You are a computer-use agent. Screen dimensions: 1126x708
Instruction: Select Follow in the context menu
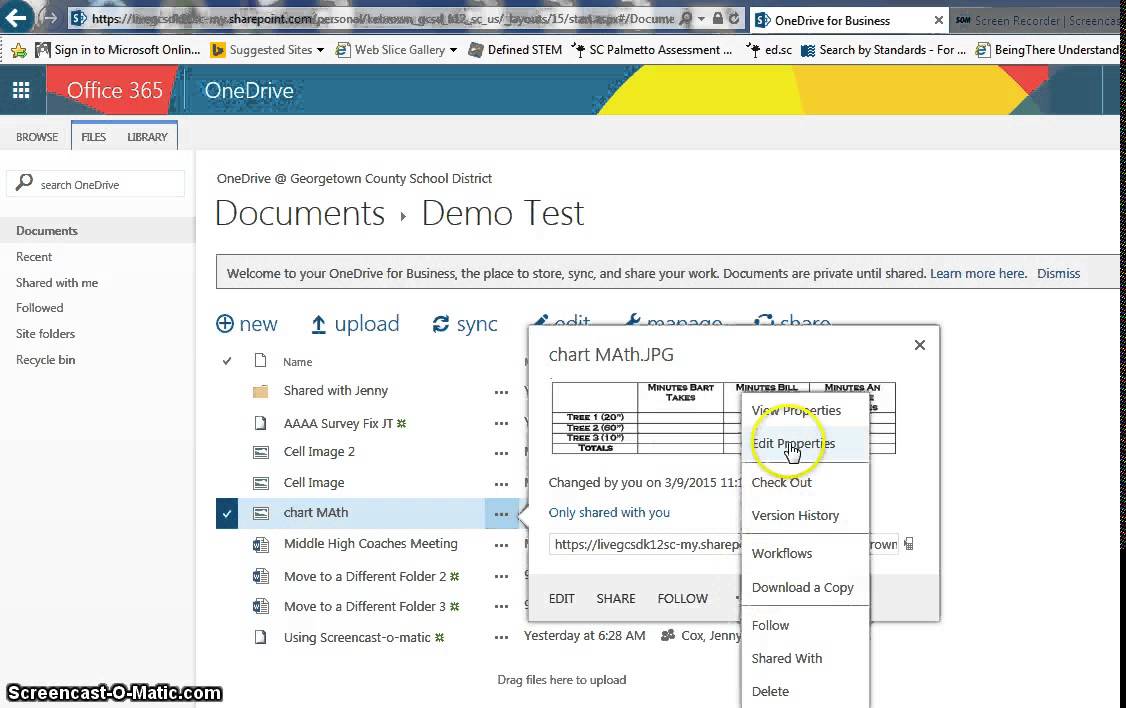pyautogui.click(x=770, y=625)
